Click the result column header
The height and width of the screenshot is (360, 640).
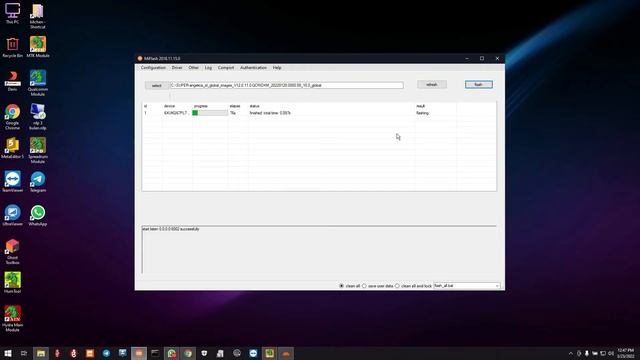click(x=420, y=106)
